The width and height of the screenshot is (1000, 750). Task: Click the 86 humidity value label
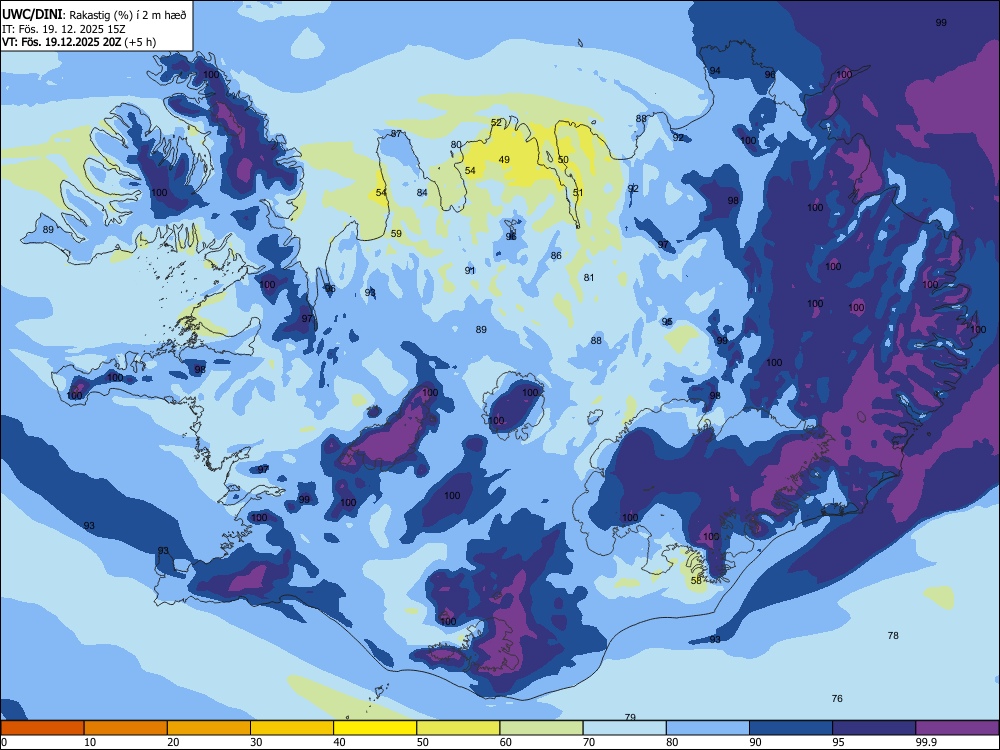(x=556, y=255)
